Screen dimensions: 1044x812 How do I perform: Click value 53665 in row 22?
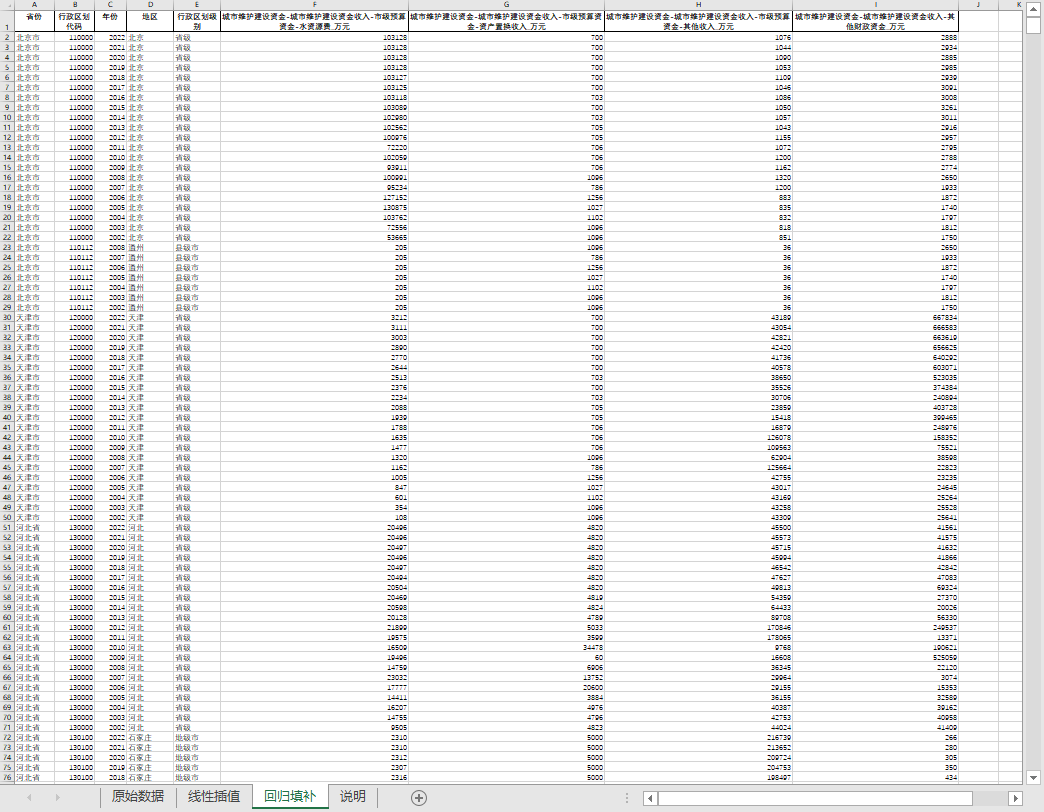pos(314,238)
